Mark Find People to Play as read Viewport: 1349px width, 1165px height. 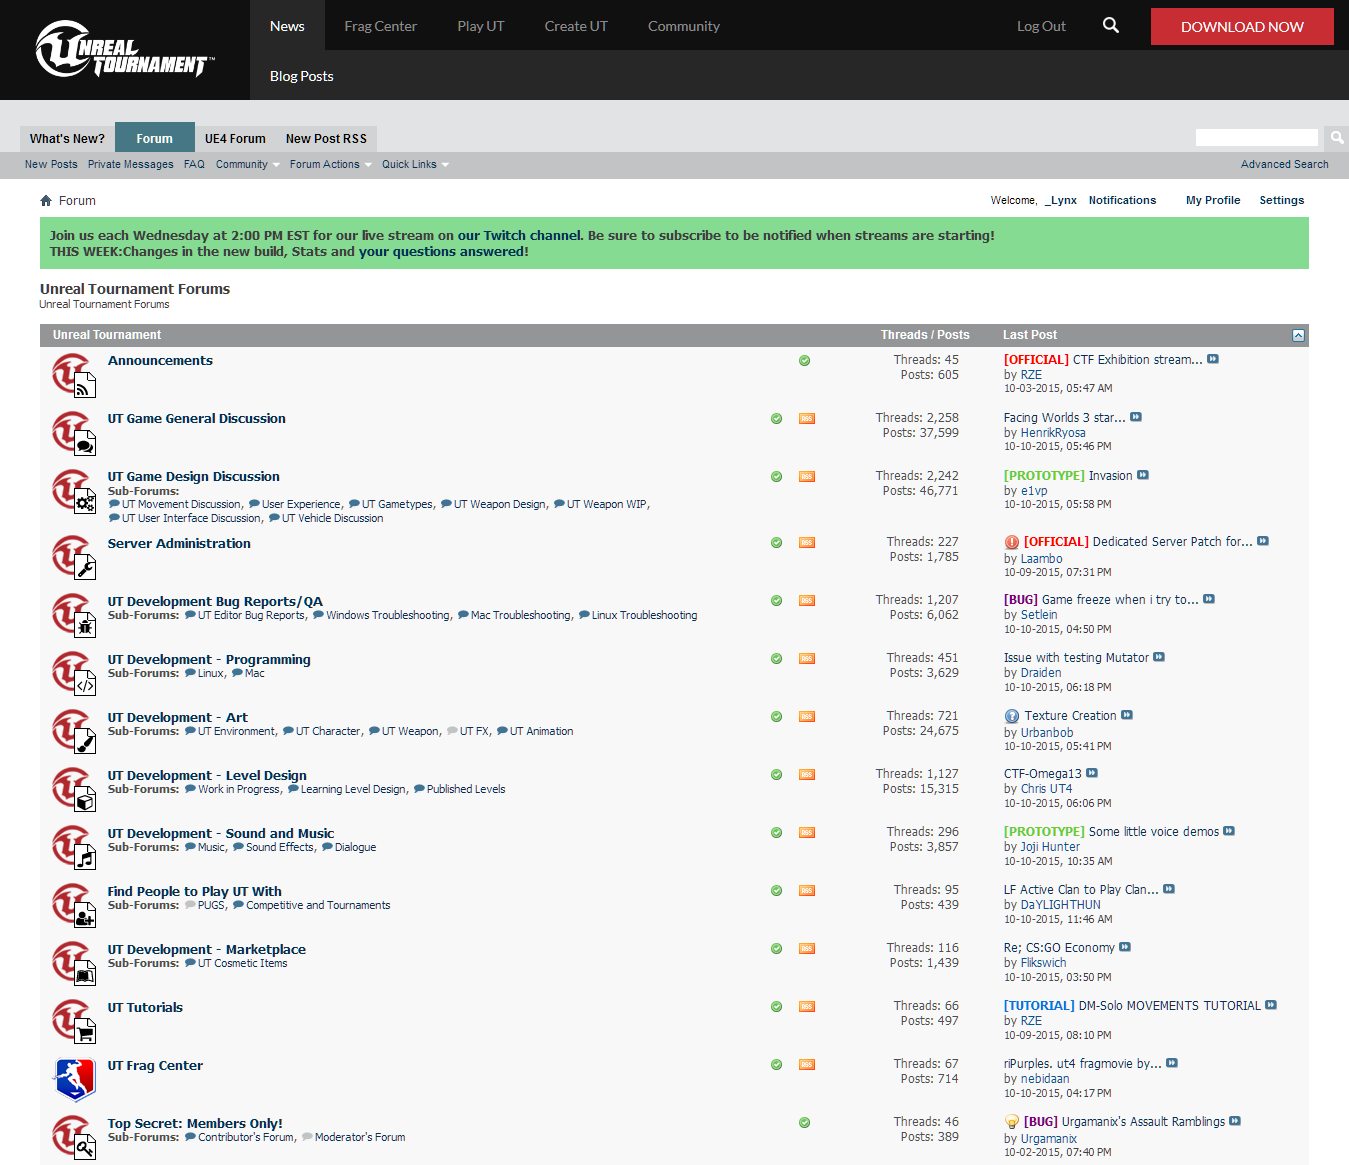(777, 891)
